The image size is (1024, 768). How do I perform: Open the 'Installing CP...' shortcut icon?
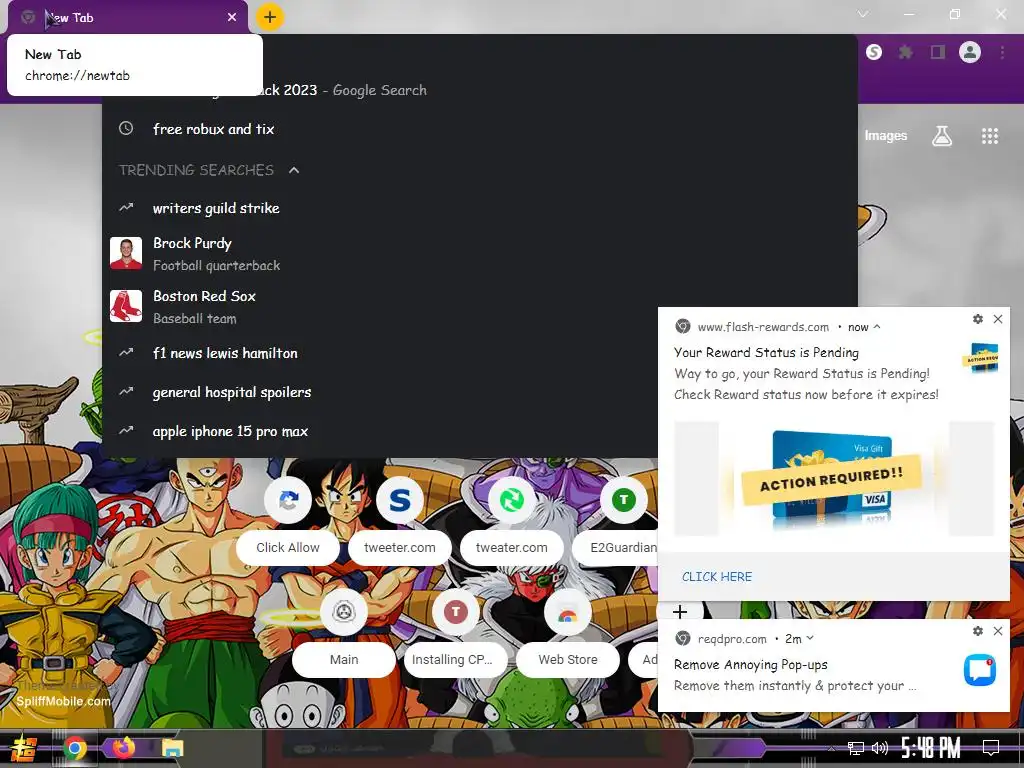456,612
